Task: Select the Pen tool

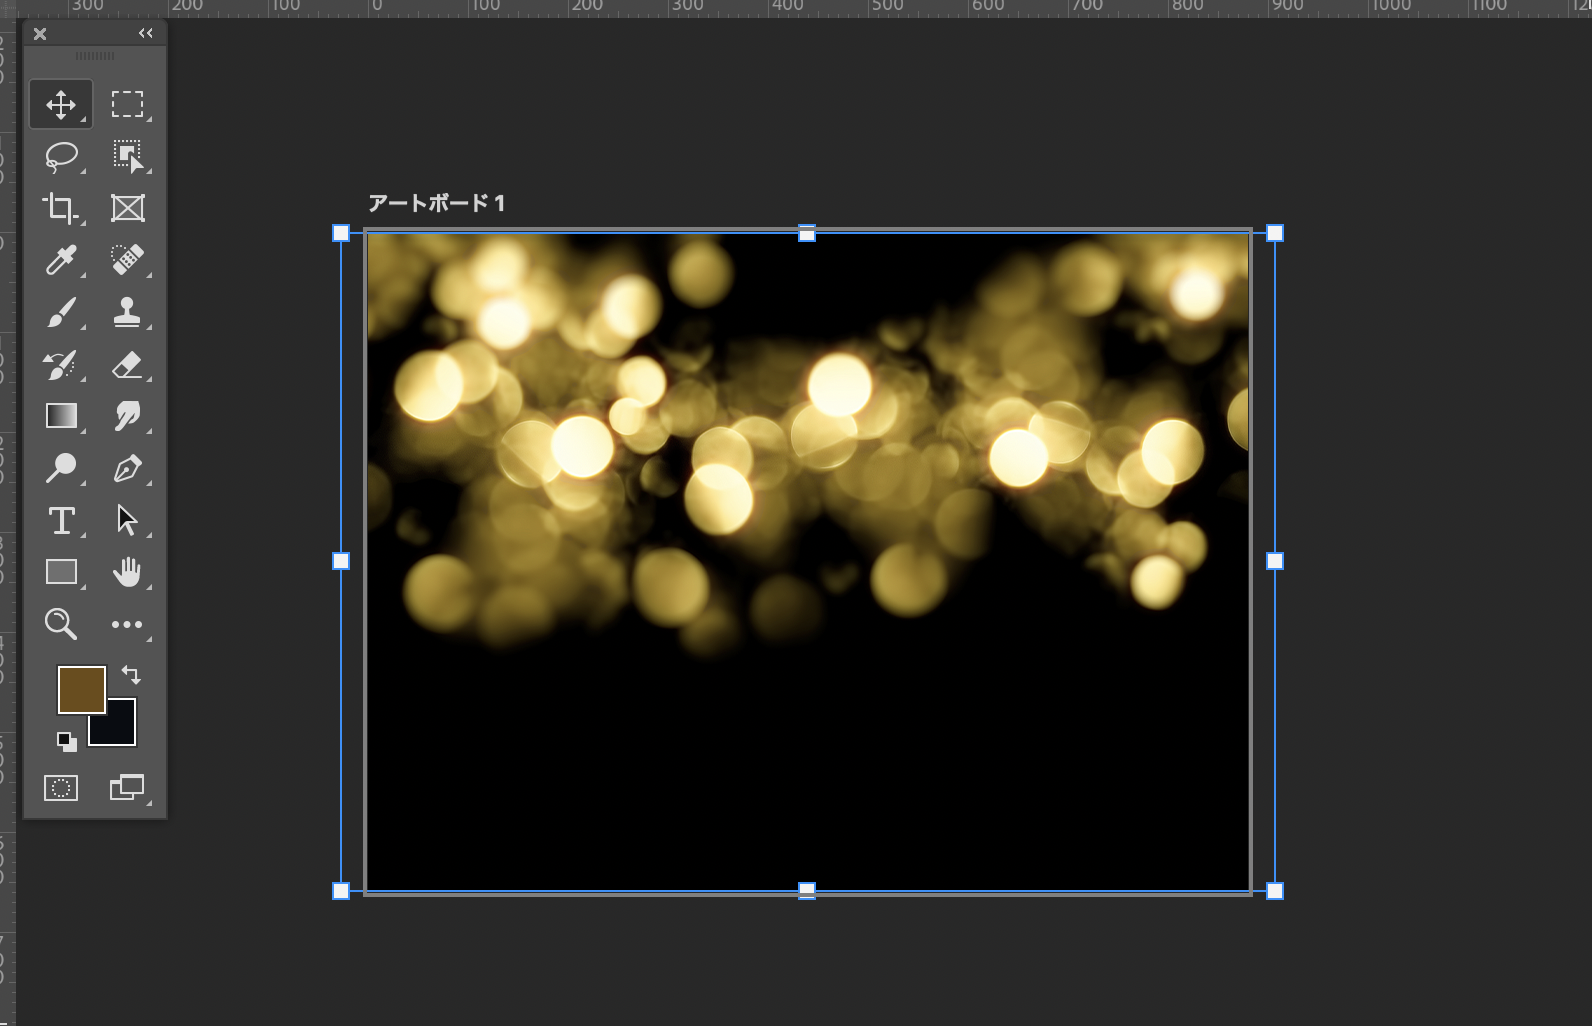Action: pyautogui.click(x=127, y=468)
